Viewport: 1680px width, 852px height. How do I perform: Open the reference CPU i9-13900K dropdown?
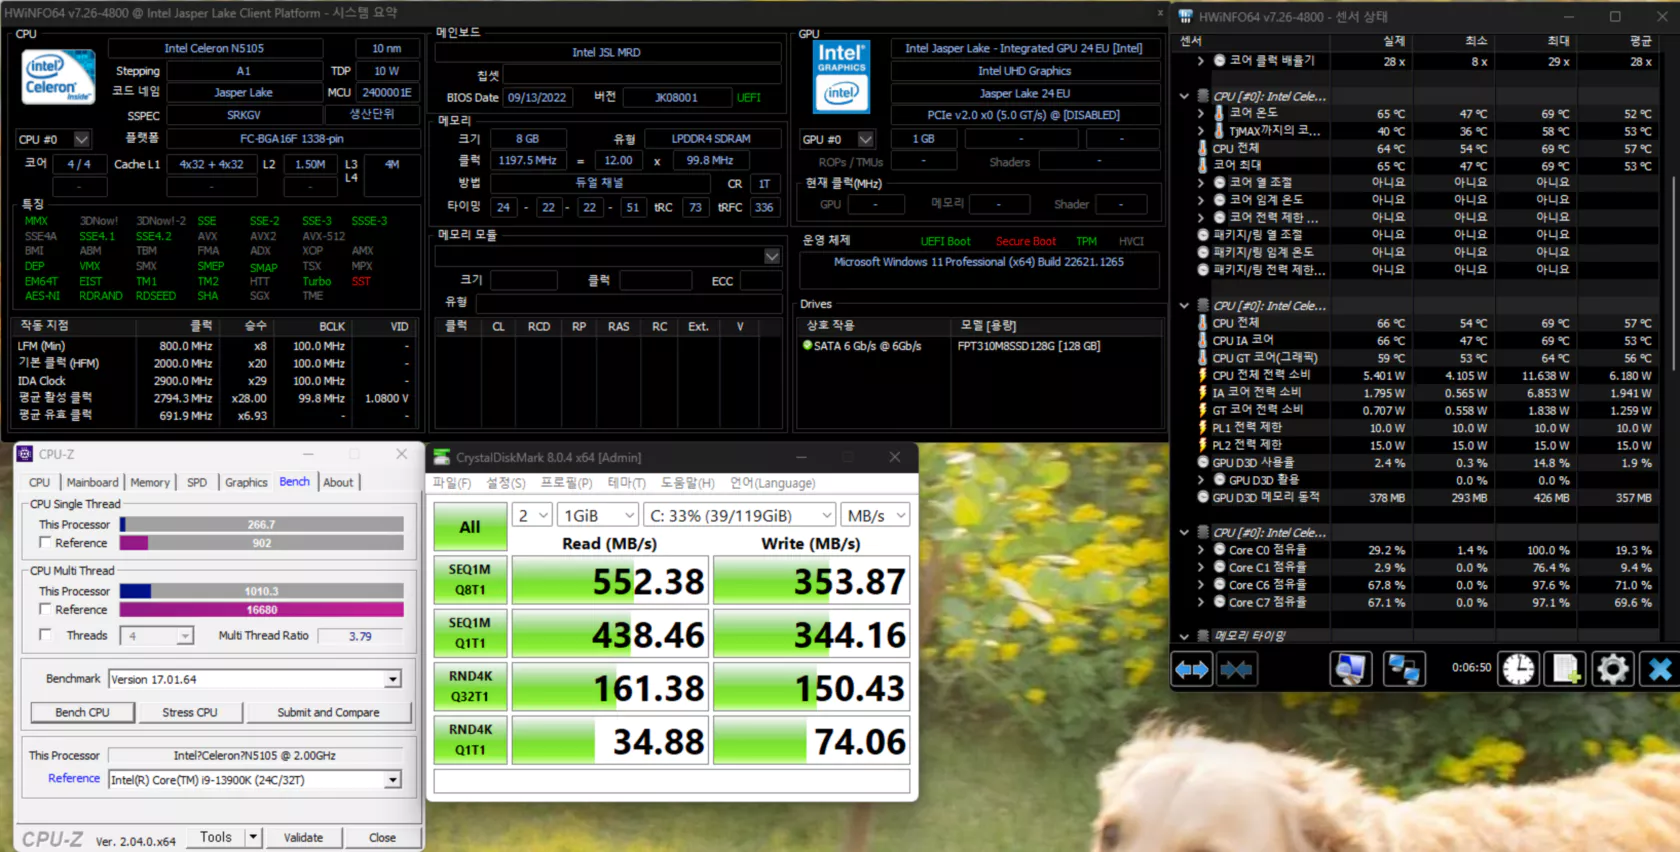(x=255, y=780)
